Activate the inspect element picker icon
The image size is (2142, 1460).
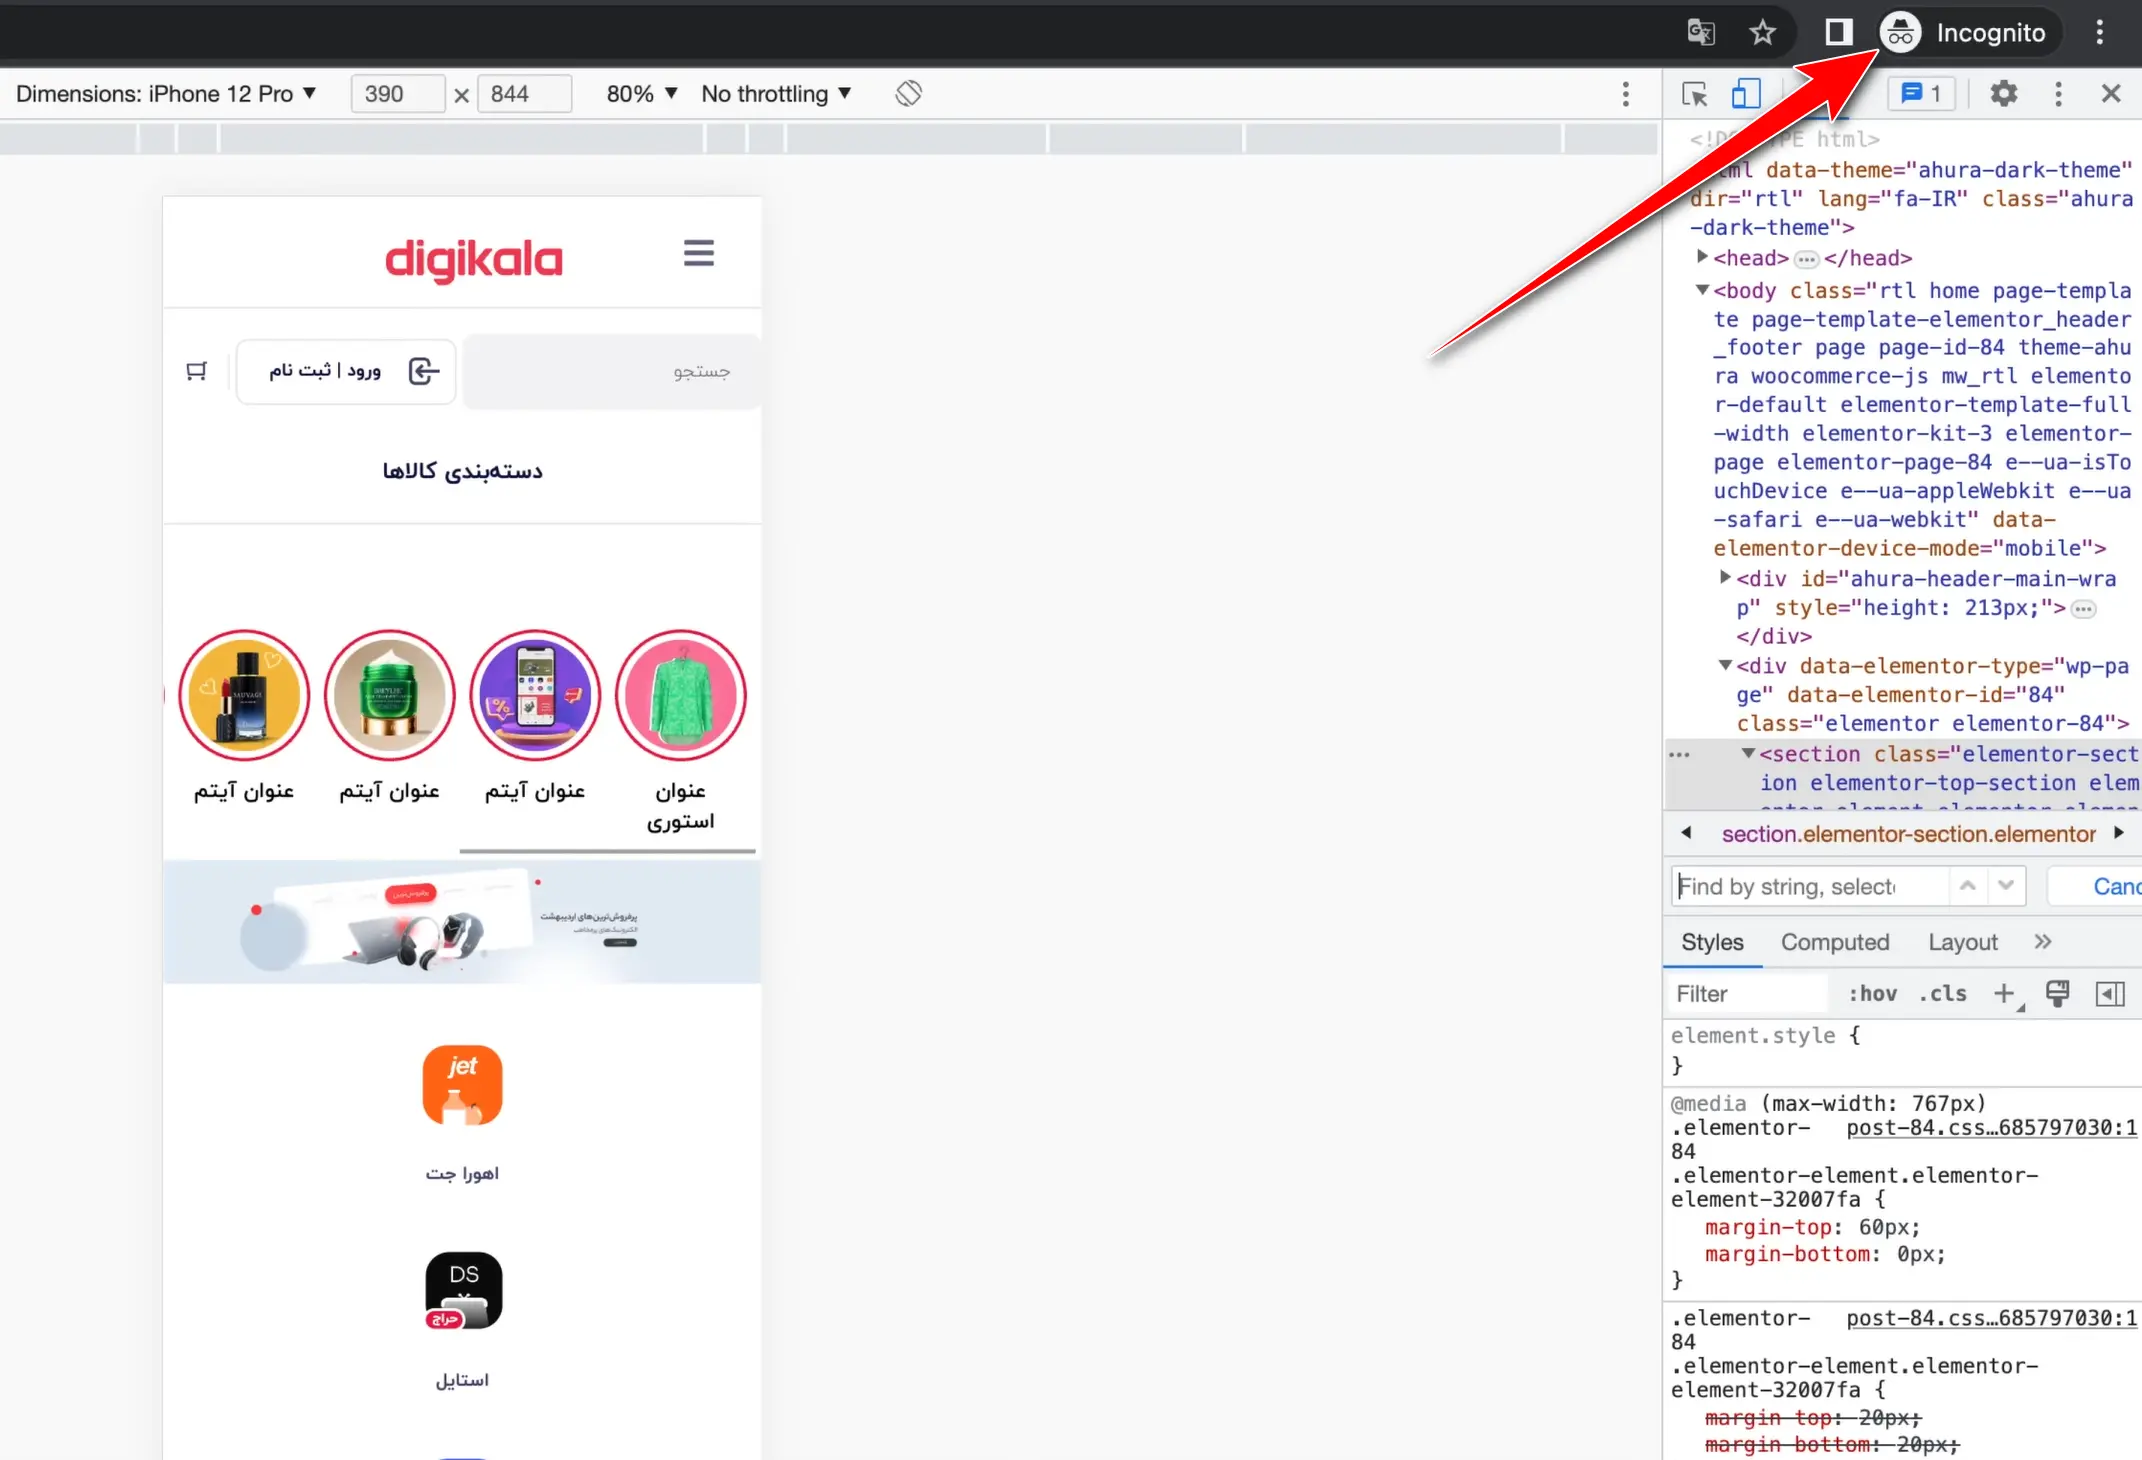[x=1694, y=94]
